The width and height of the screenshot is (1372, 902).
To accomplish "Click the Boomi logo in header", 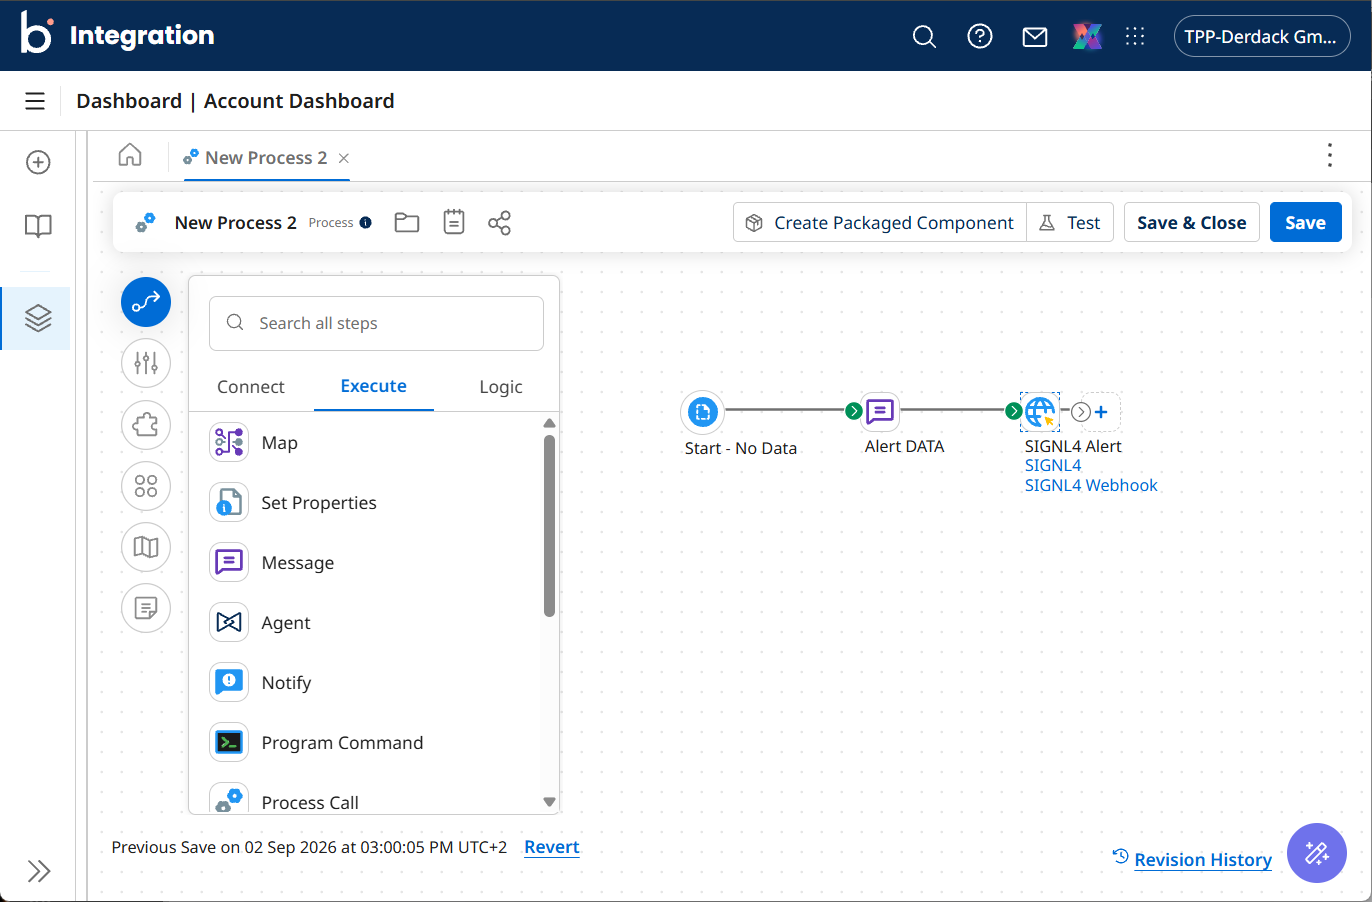I will tap(37, 33).
